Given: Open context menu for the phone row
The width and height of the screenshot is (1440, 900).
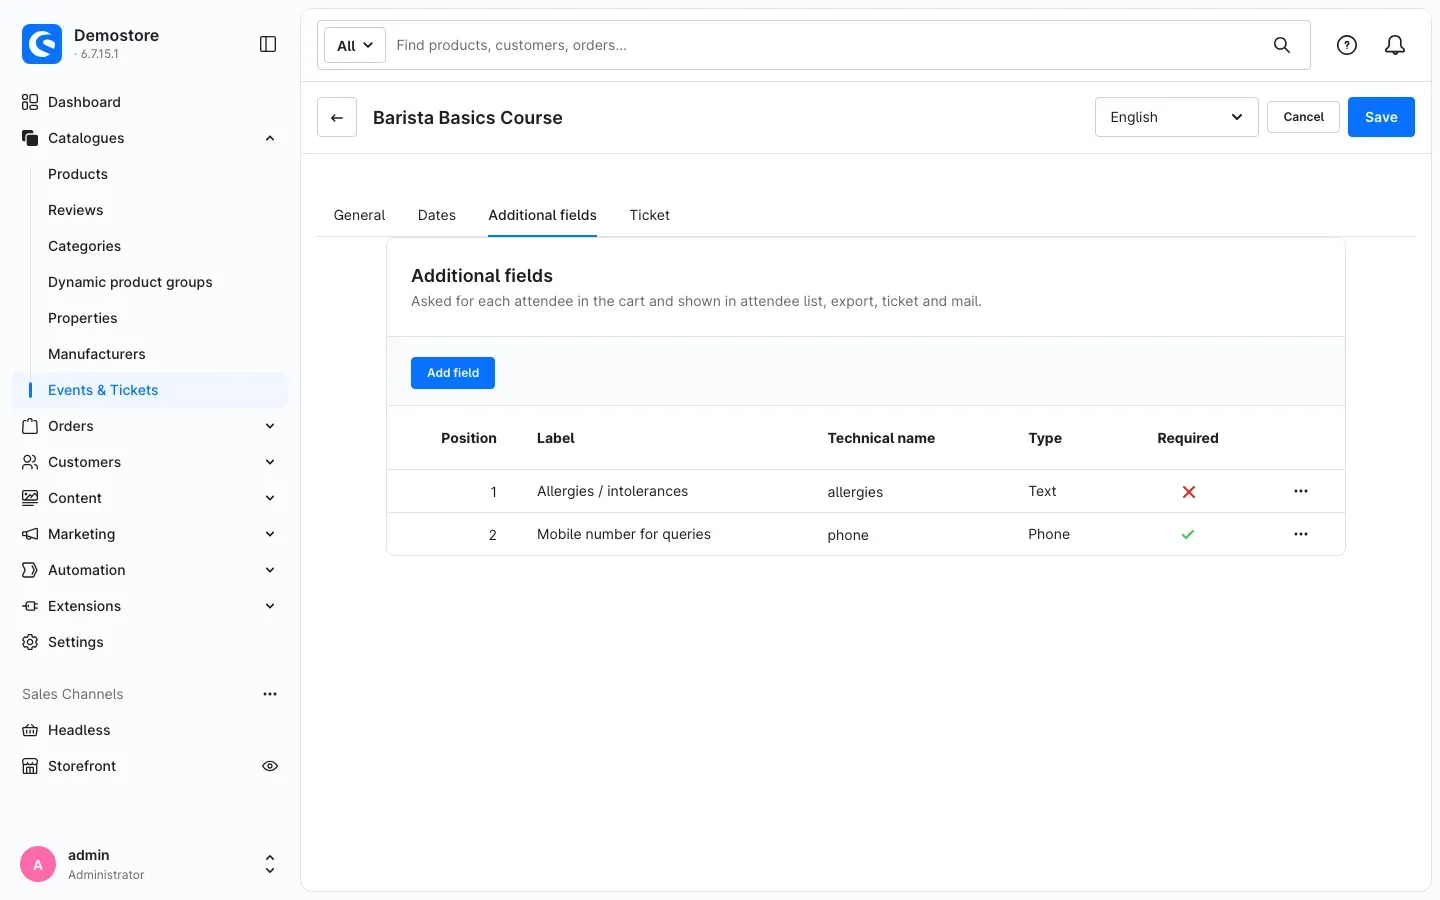Looking at the screenshot, I should (x=1301, y=534).
